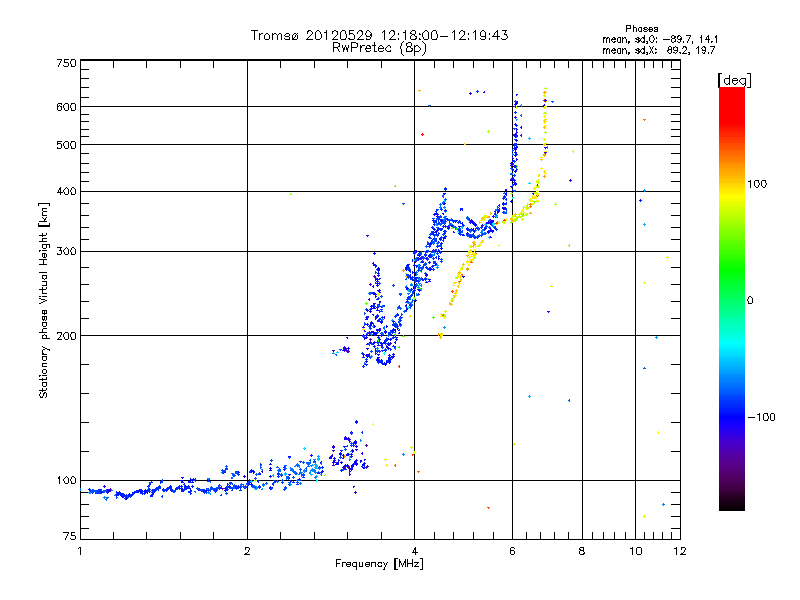Click the y-axis tick label '300'

click(67, 251)
